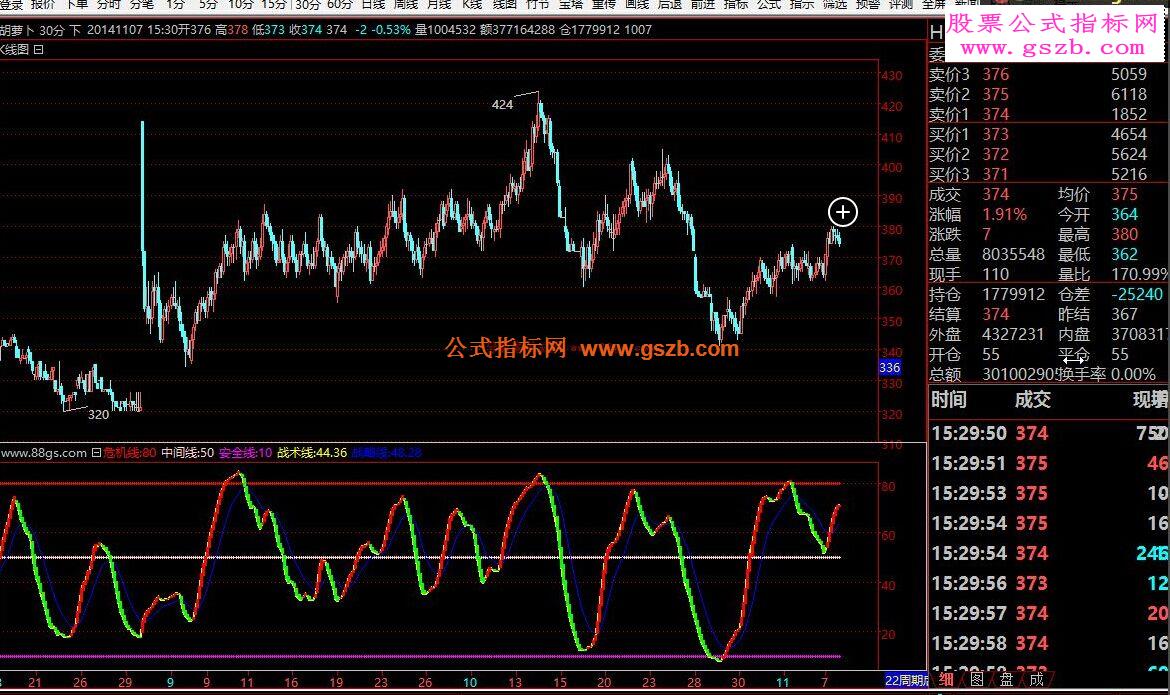
Task: Switch to the 图 chart tab
Action: click(977, 679)
